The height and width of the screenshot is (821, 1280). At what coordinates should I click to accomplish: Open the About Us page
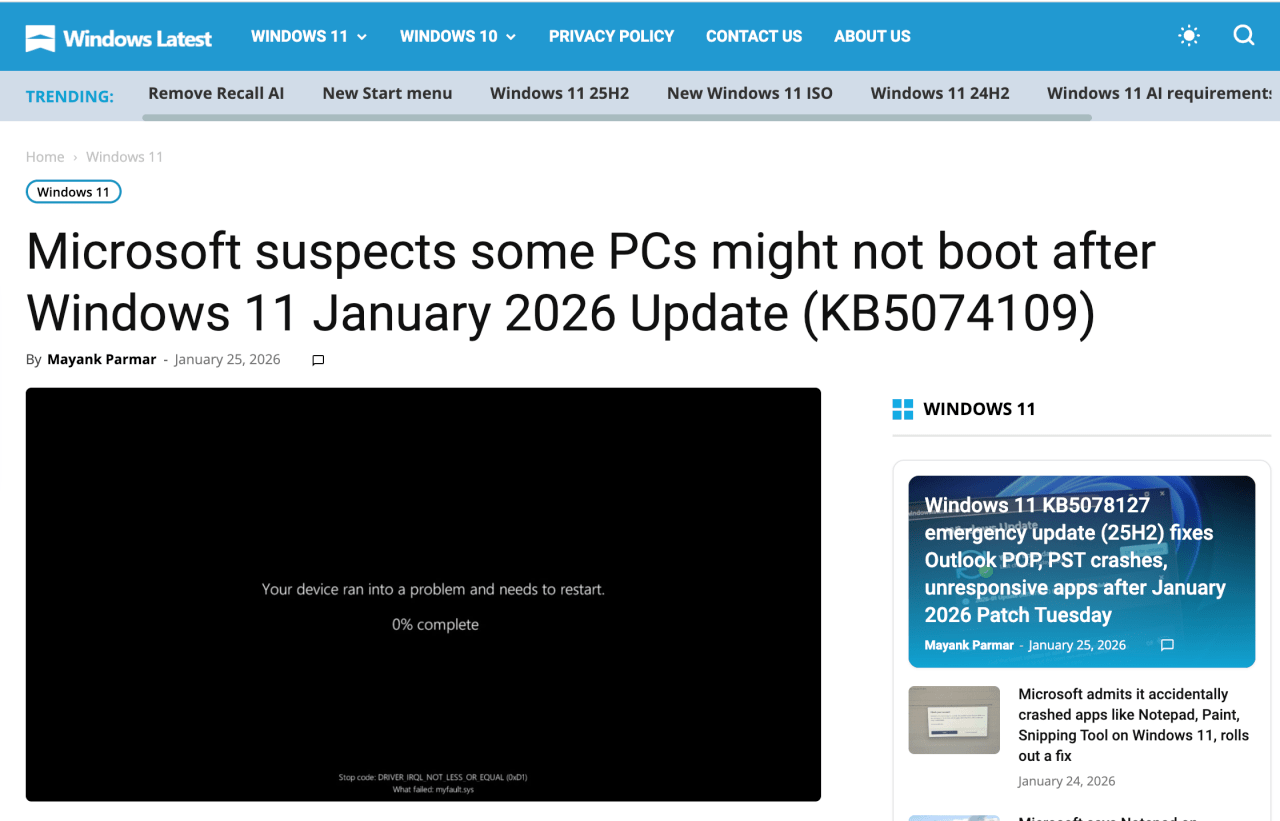click(872, 36)
